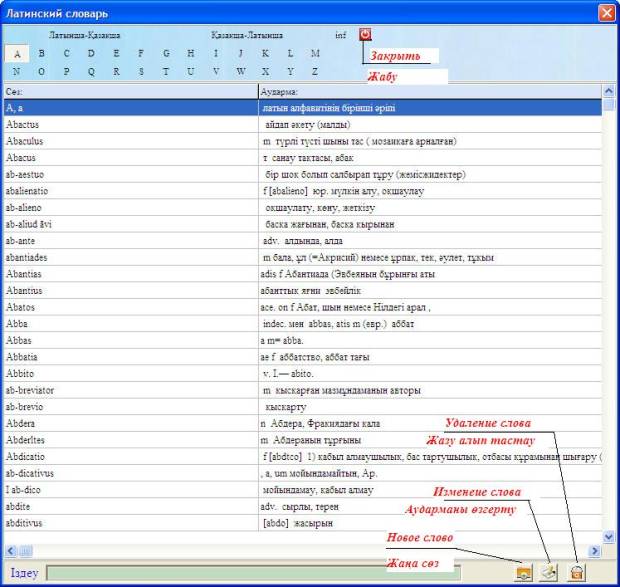Click in the Іздеу search field
This screenshot has height=587, width=620.
[x=250, y=573]
